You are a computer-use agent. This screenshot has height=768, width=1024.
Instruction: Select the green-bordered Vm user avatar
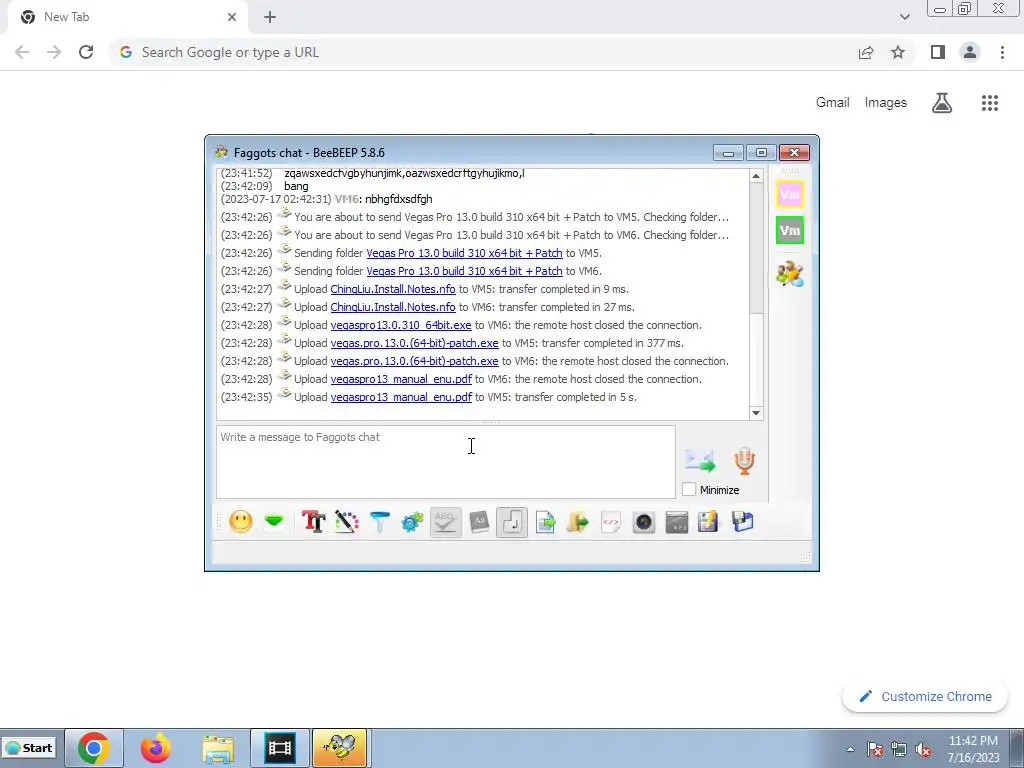coord(790,230)
